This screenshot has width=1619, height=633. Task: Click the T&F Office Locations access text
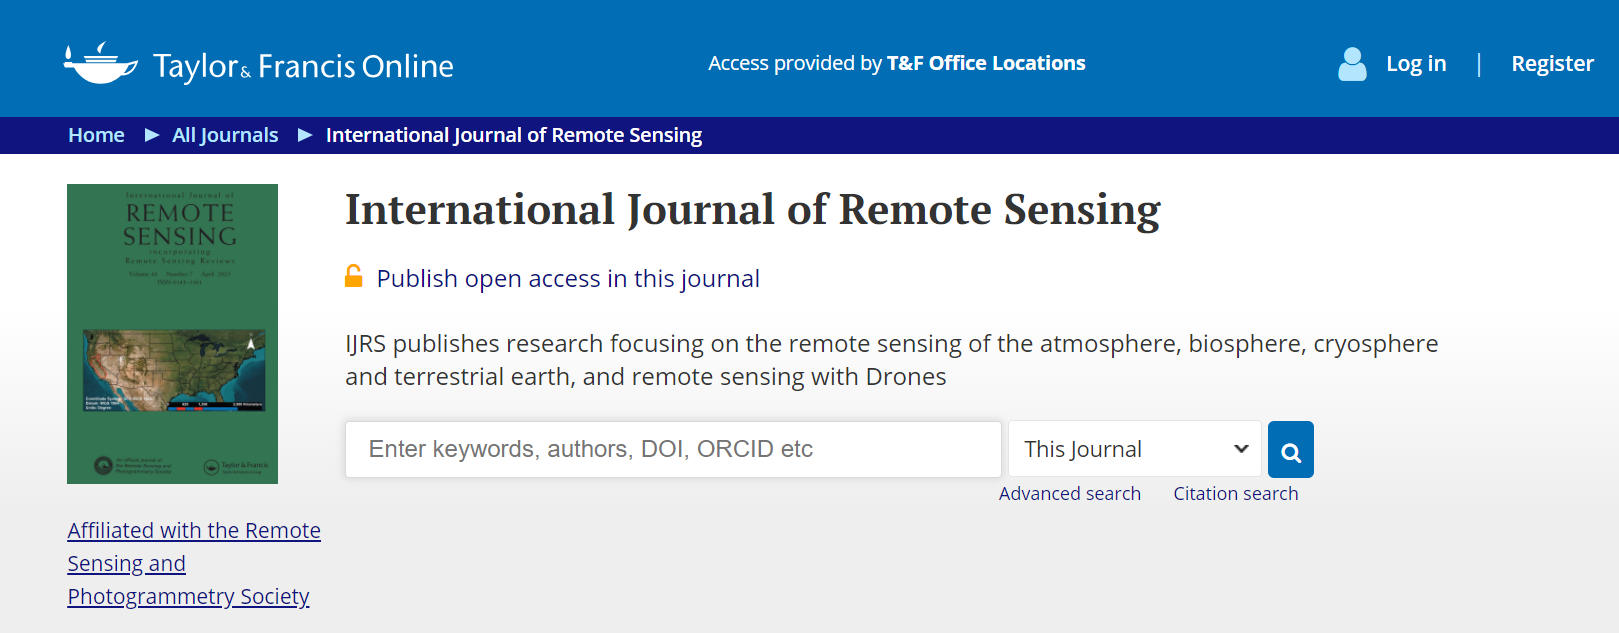coord(985,63)
